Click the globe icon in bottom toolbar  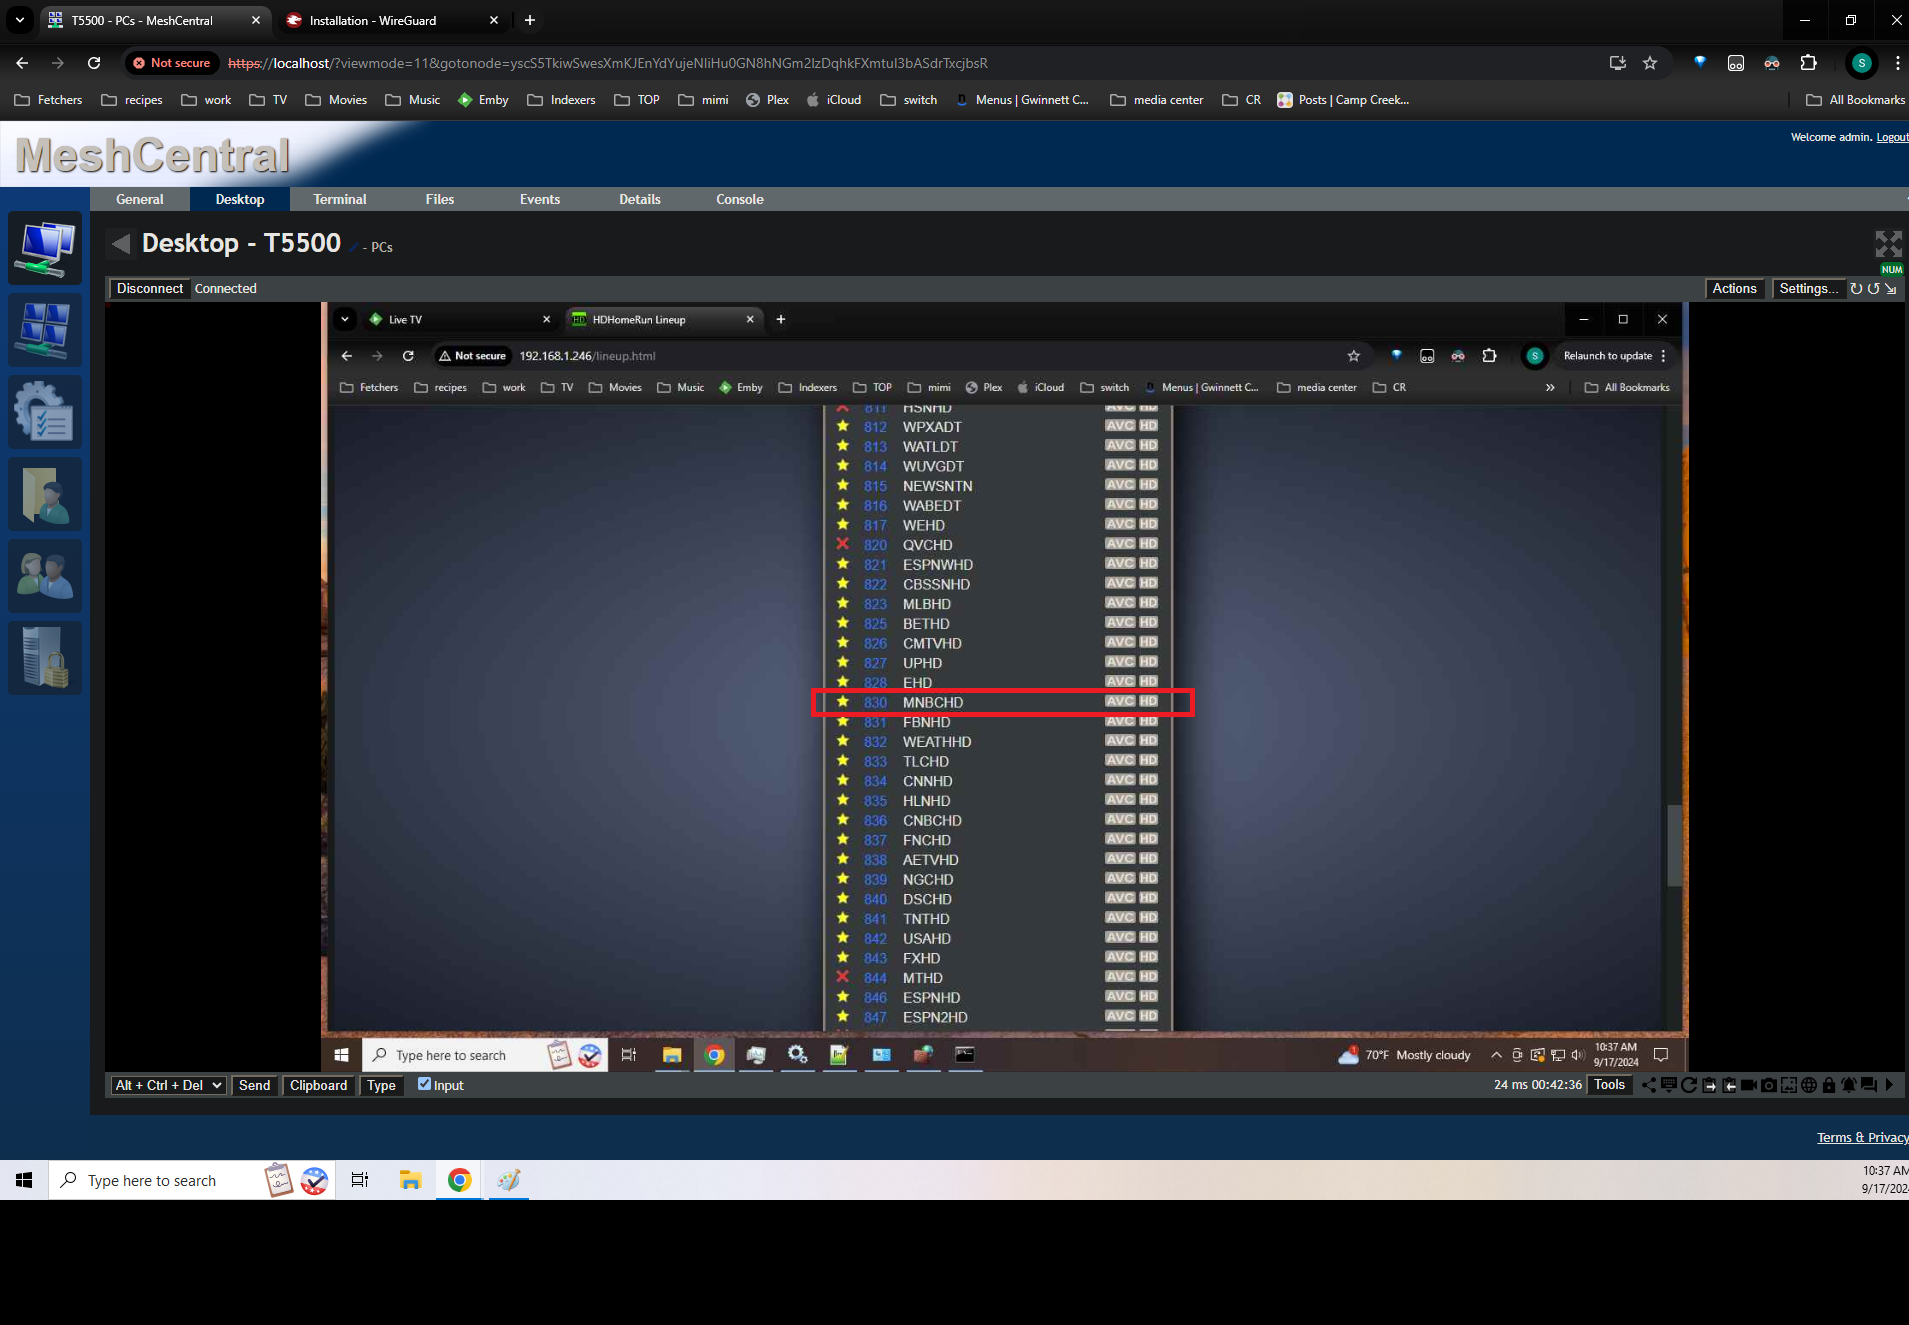[1808, 1086]
